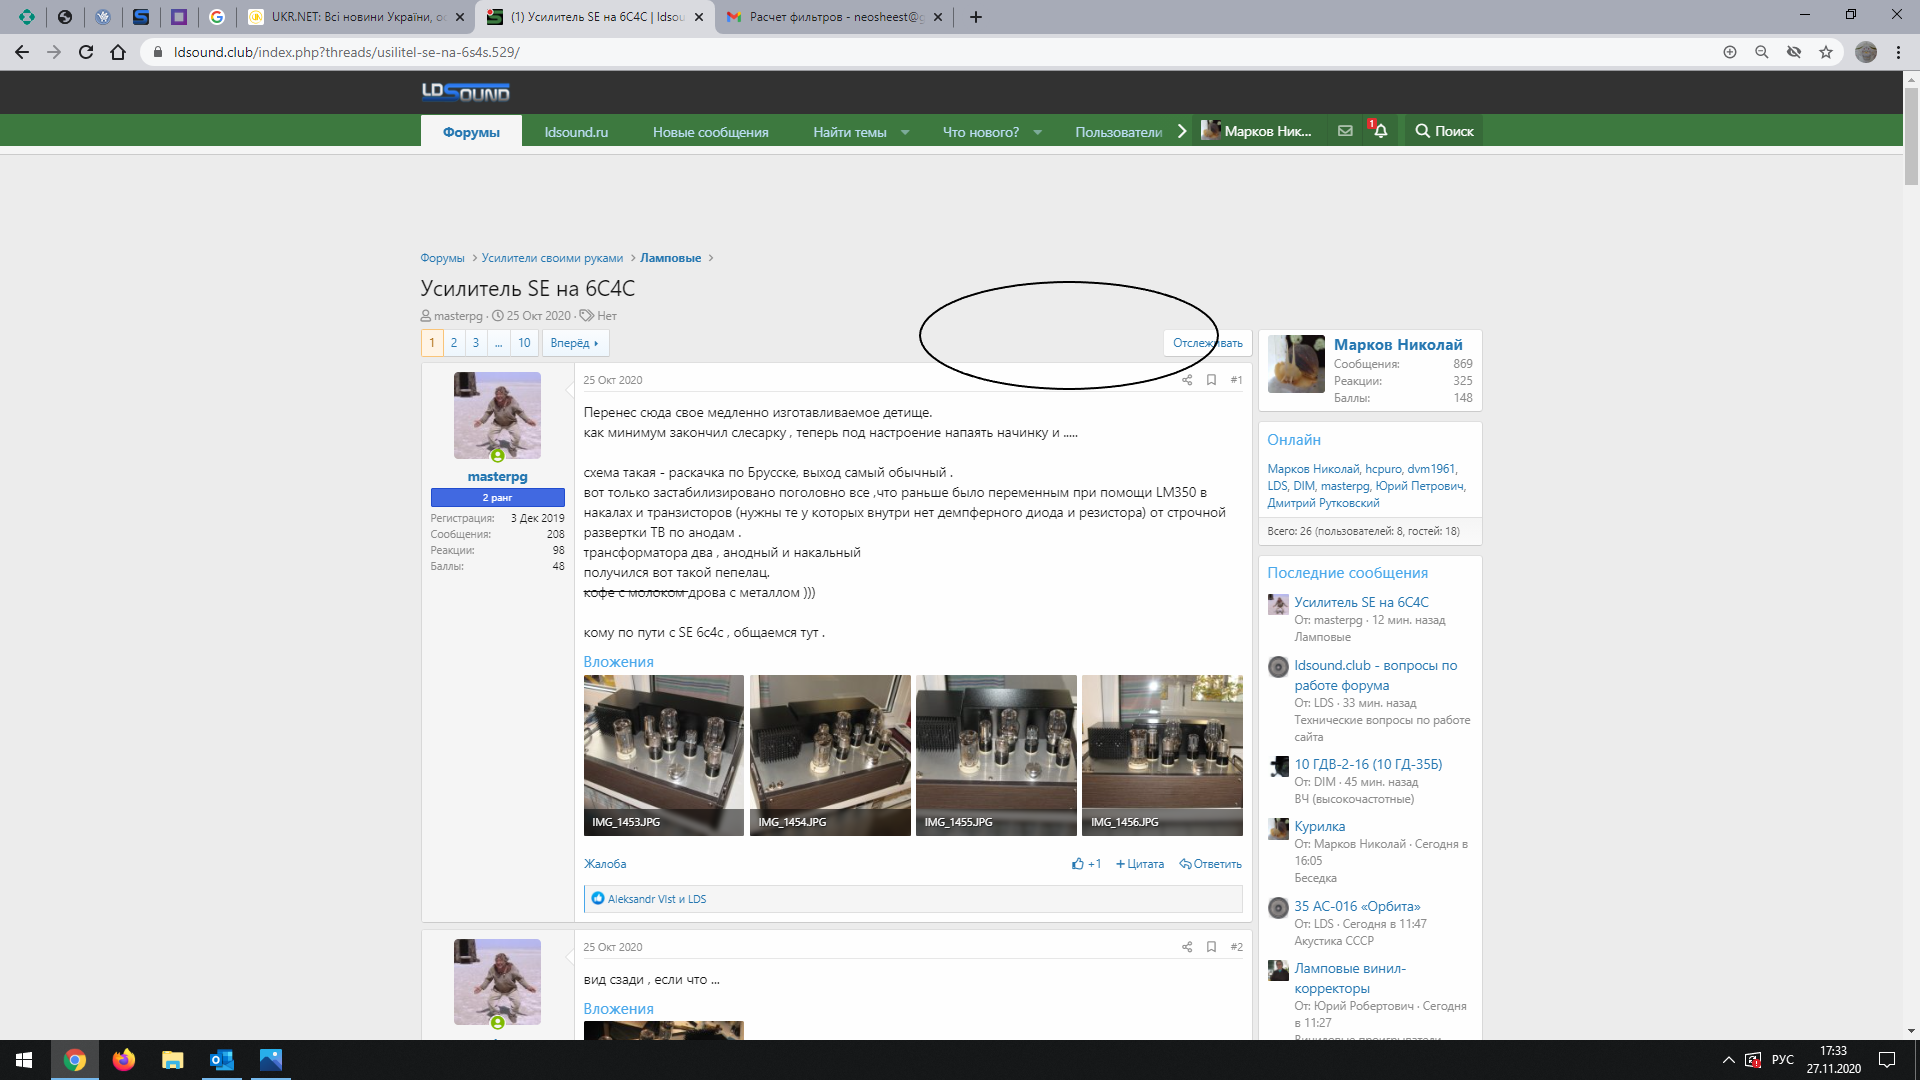Image resolution: width=1920 pixels, height=1080 pixels.
Task: Open 10 ГДВ-2-16 (10 ГД-35Б) recent post
Action: pyautogui.click(x=1368, y=764)
